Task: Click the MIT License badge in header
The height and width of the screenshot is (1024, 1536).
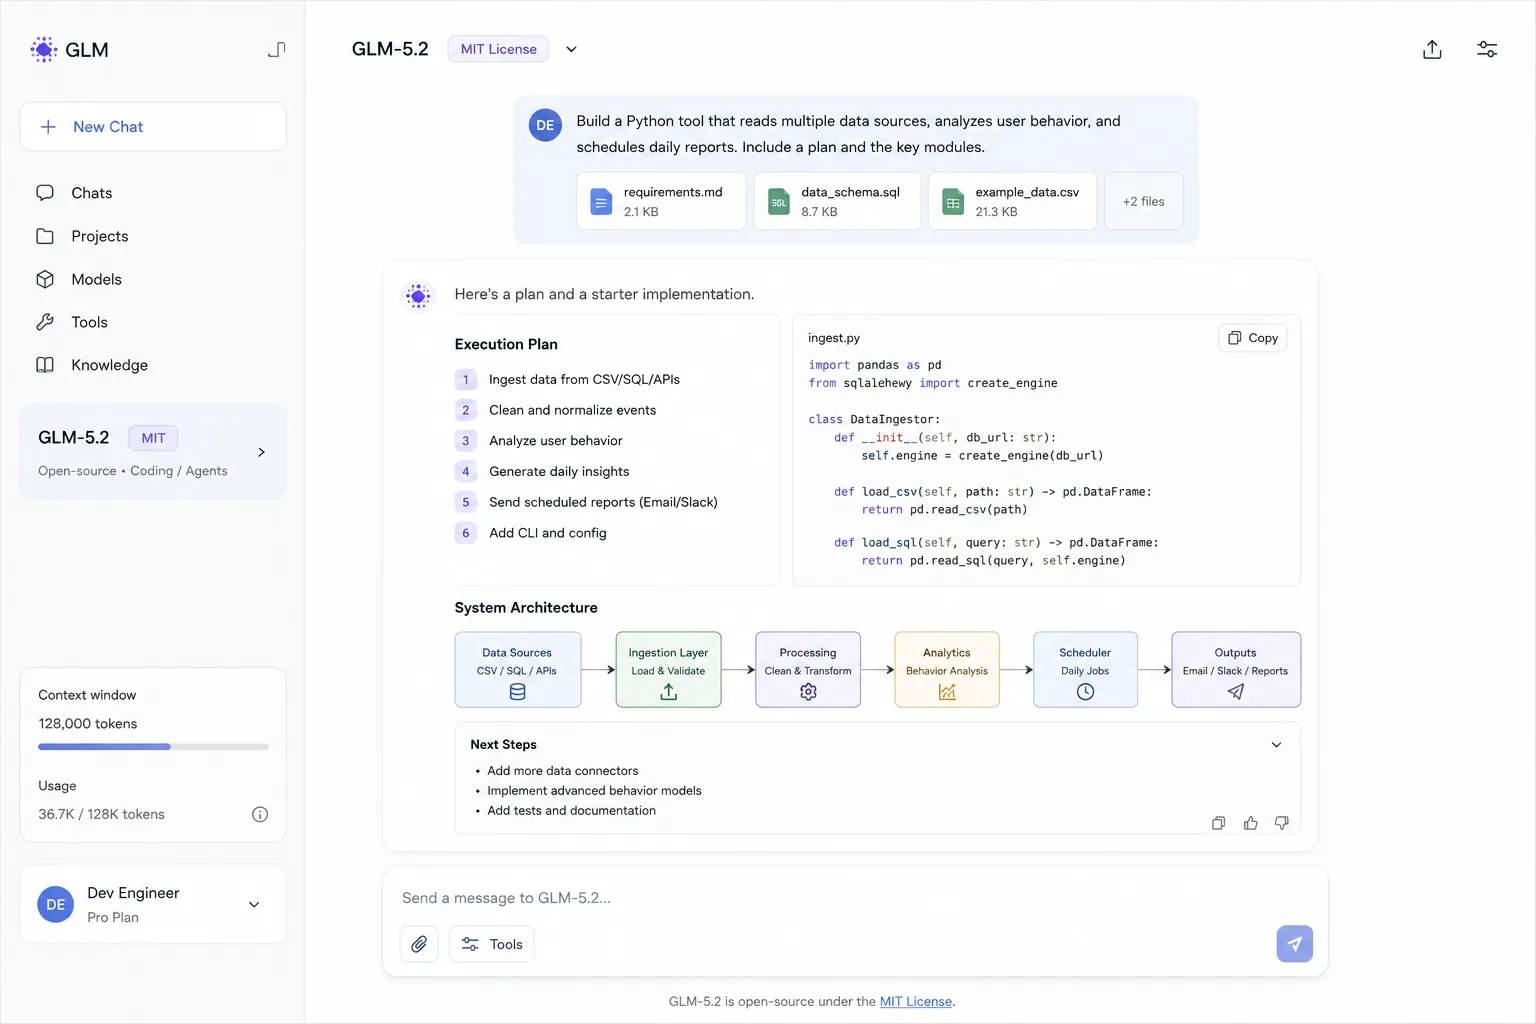Action: tap(498, 49)
